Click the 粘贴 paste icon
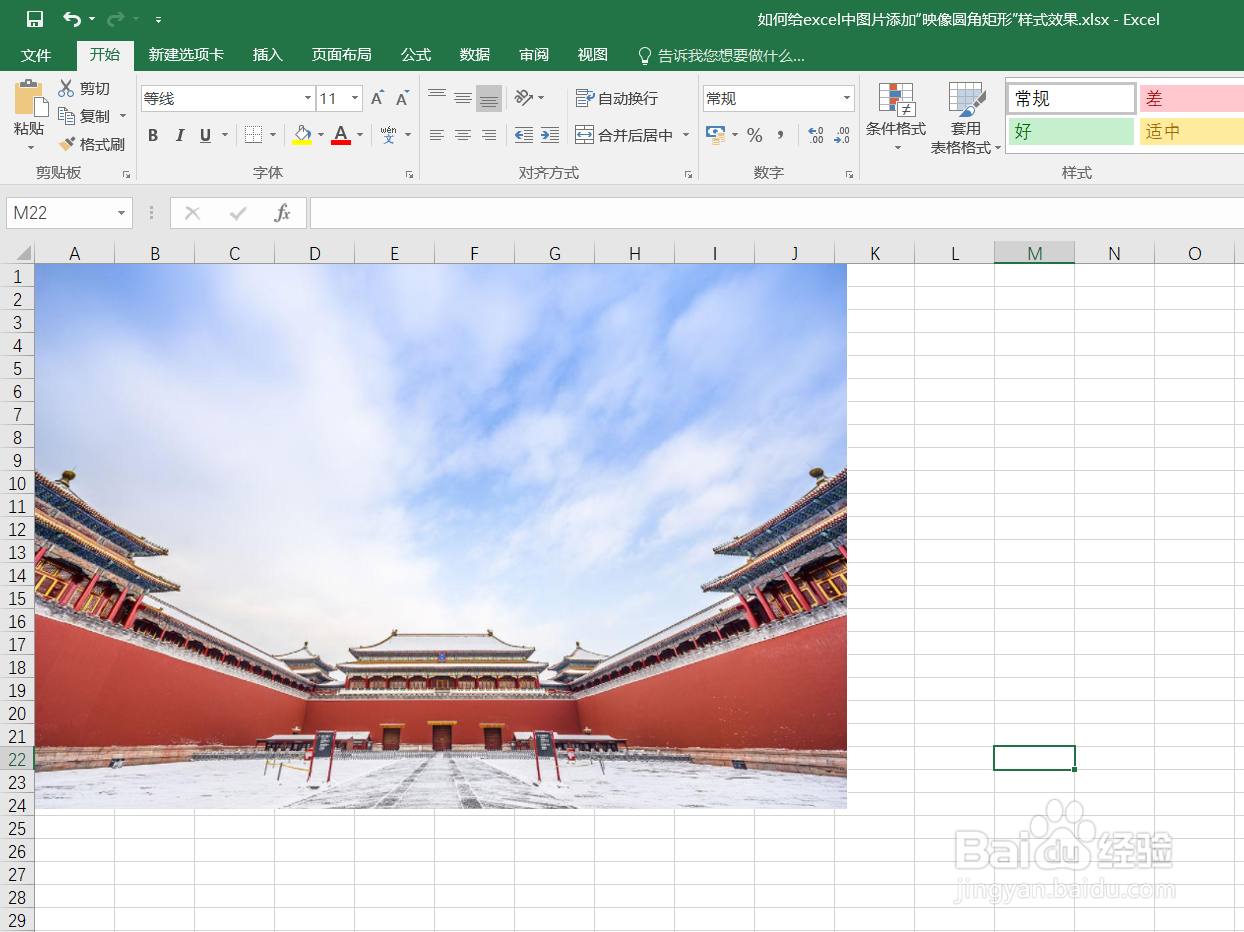The width and height of the screenshot is (1244, 932). tap(29, 99)
